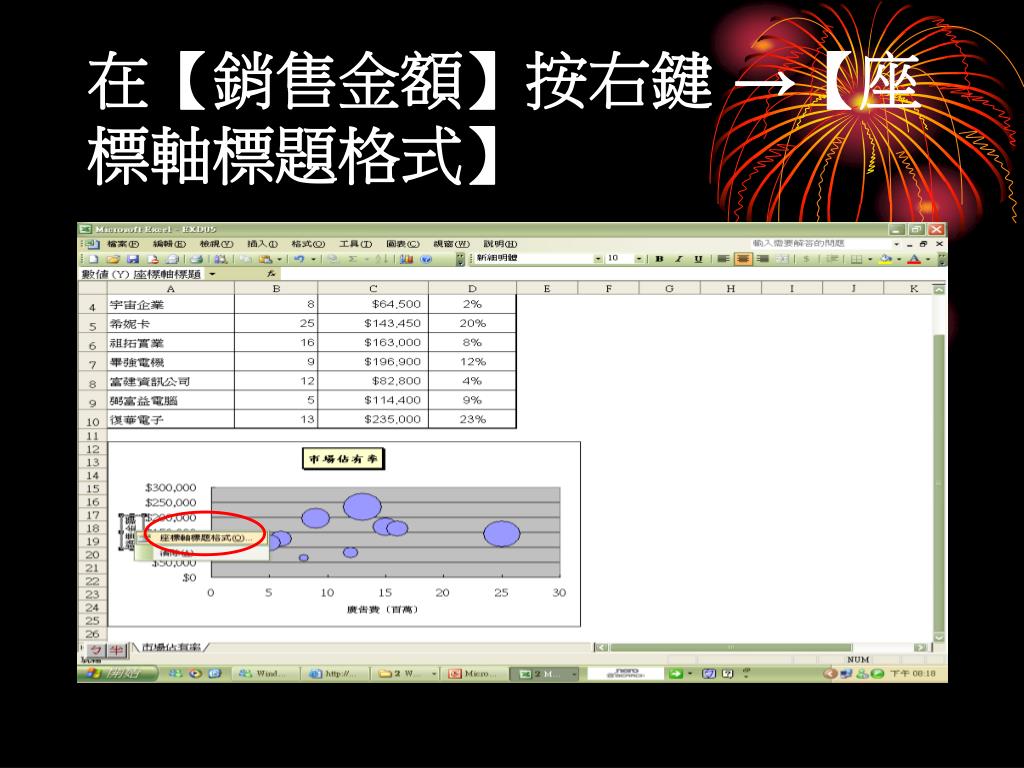Click the largest bubble at x=25

coord(502,534)
